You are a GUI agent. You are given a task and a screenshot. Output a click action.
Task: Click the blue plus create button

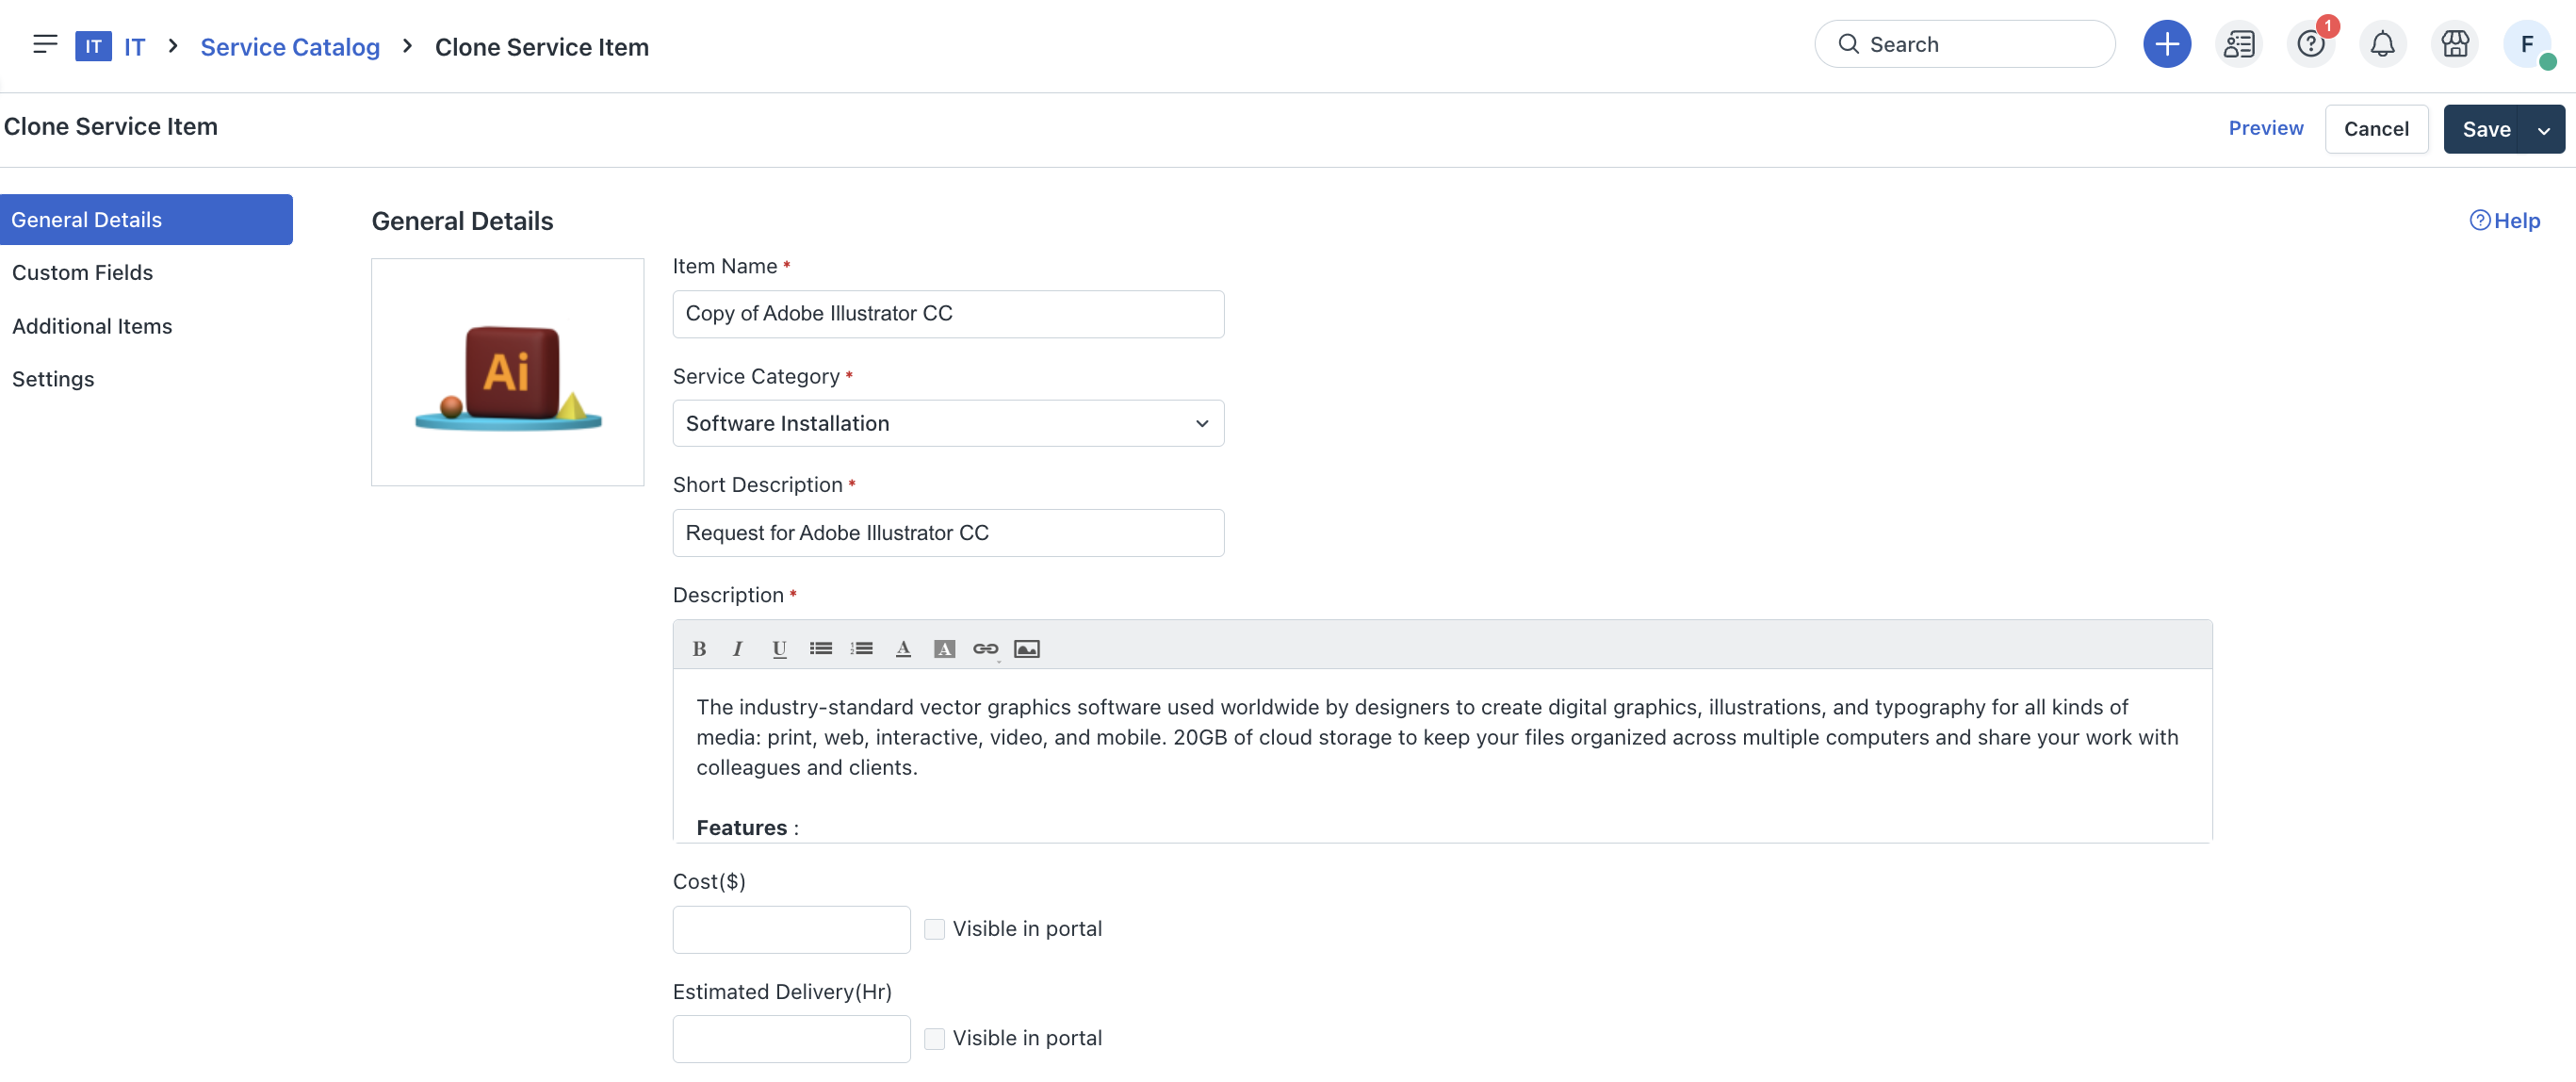(x=2166, y=44)
